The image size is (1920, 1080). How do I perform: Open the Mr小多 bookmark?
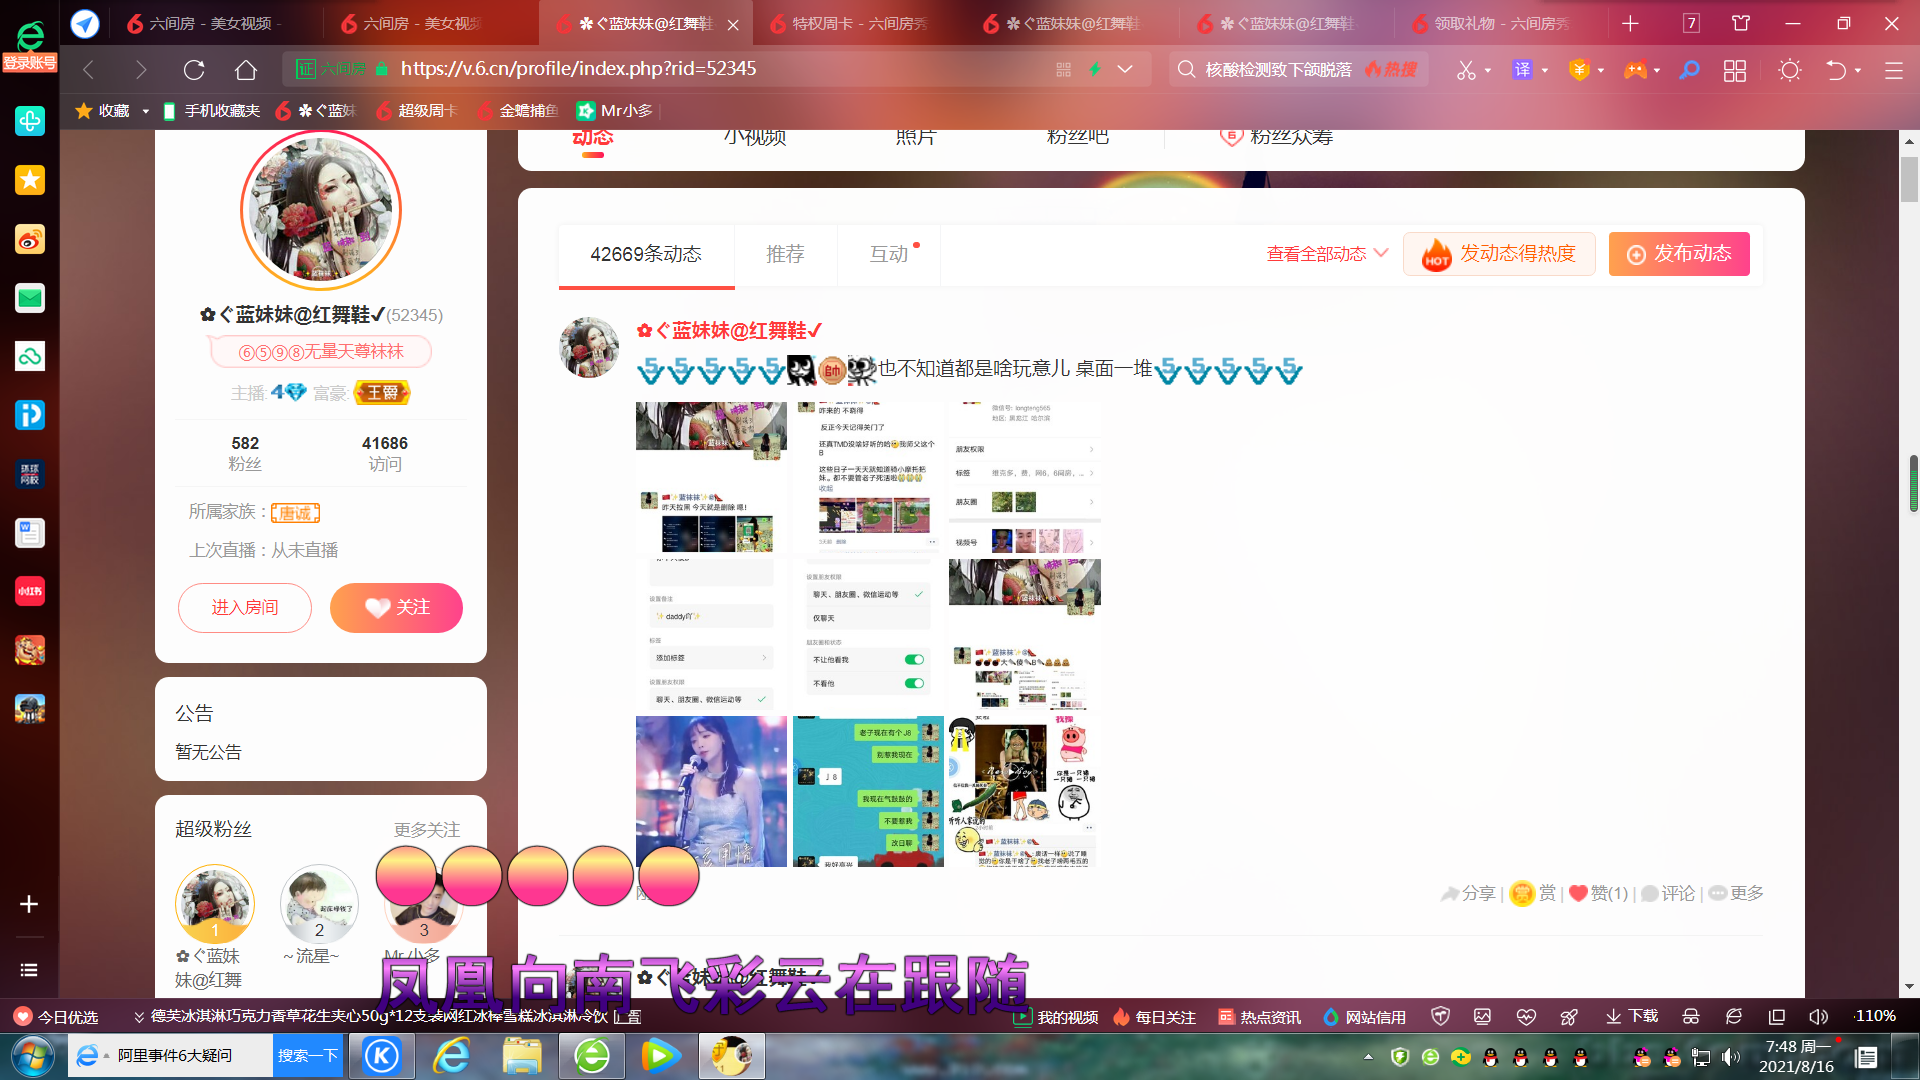[615, 111]
